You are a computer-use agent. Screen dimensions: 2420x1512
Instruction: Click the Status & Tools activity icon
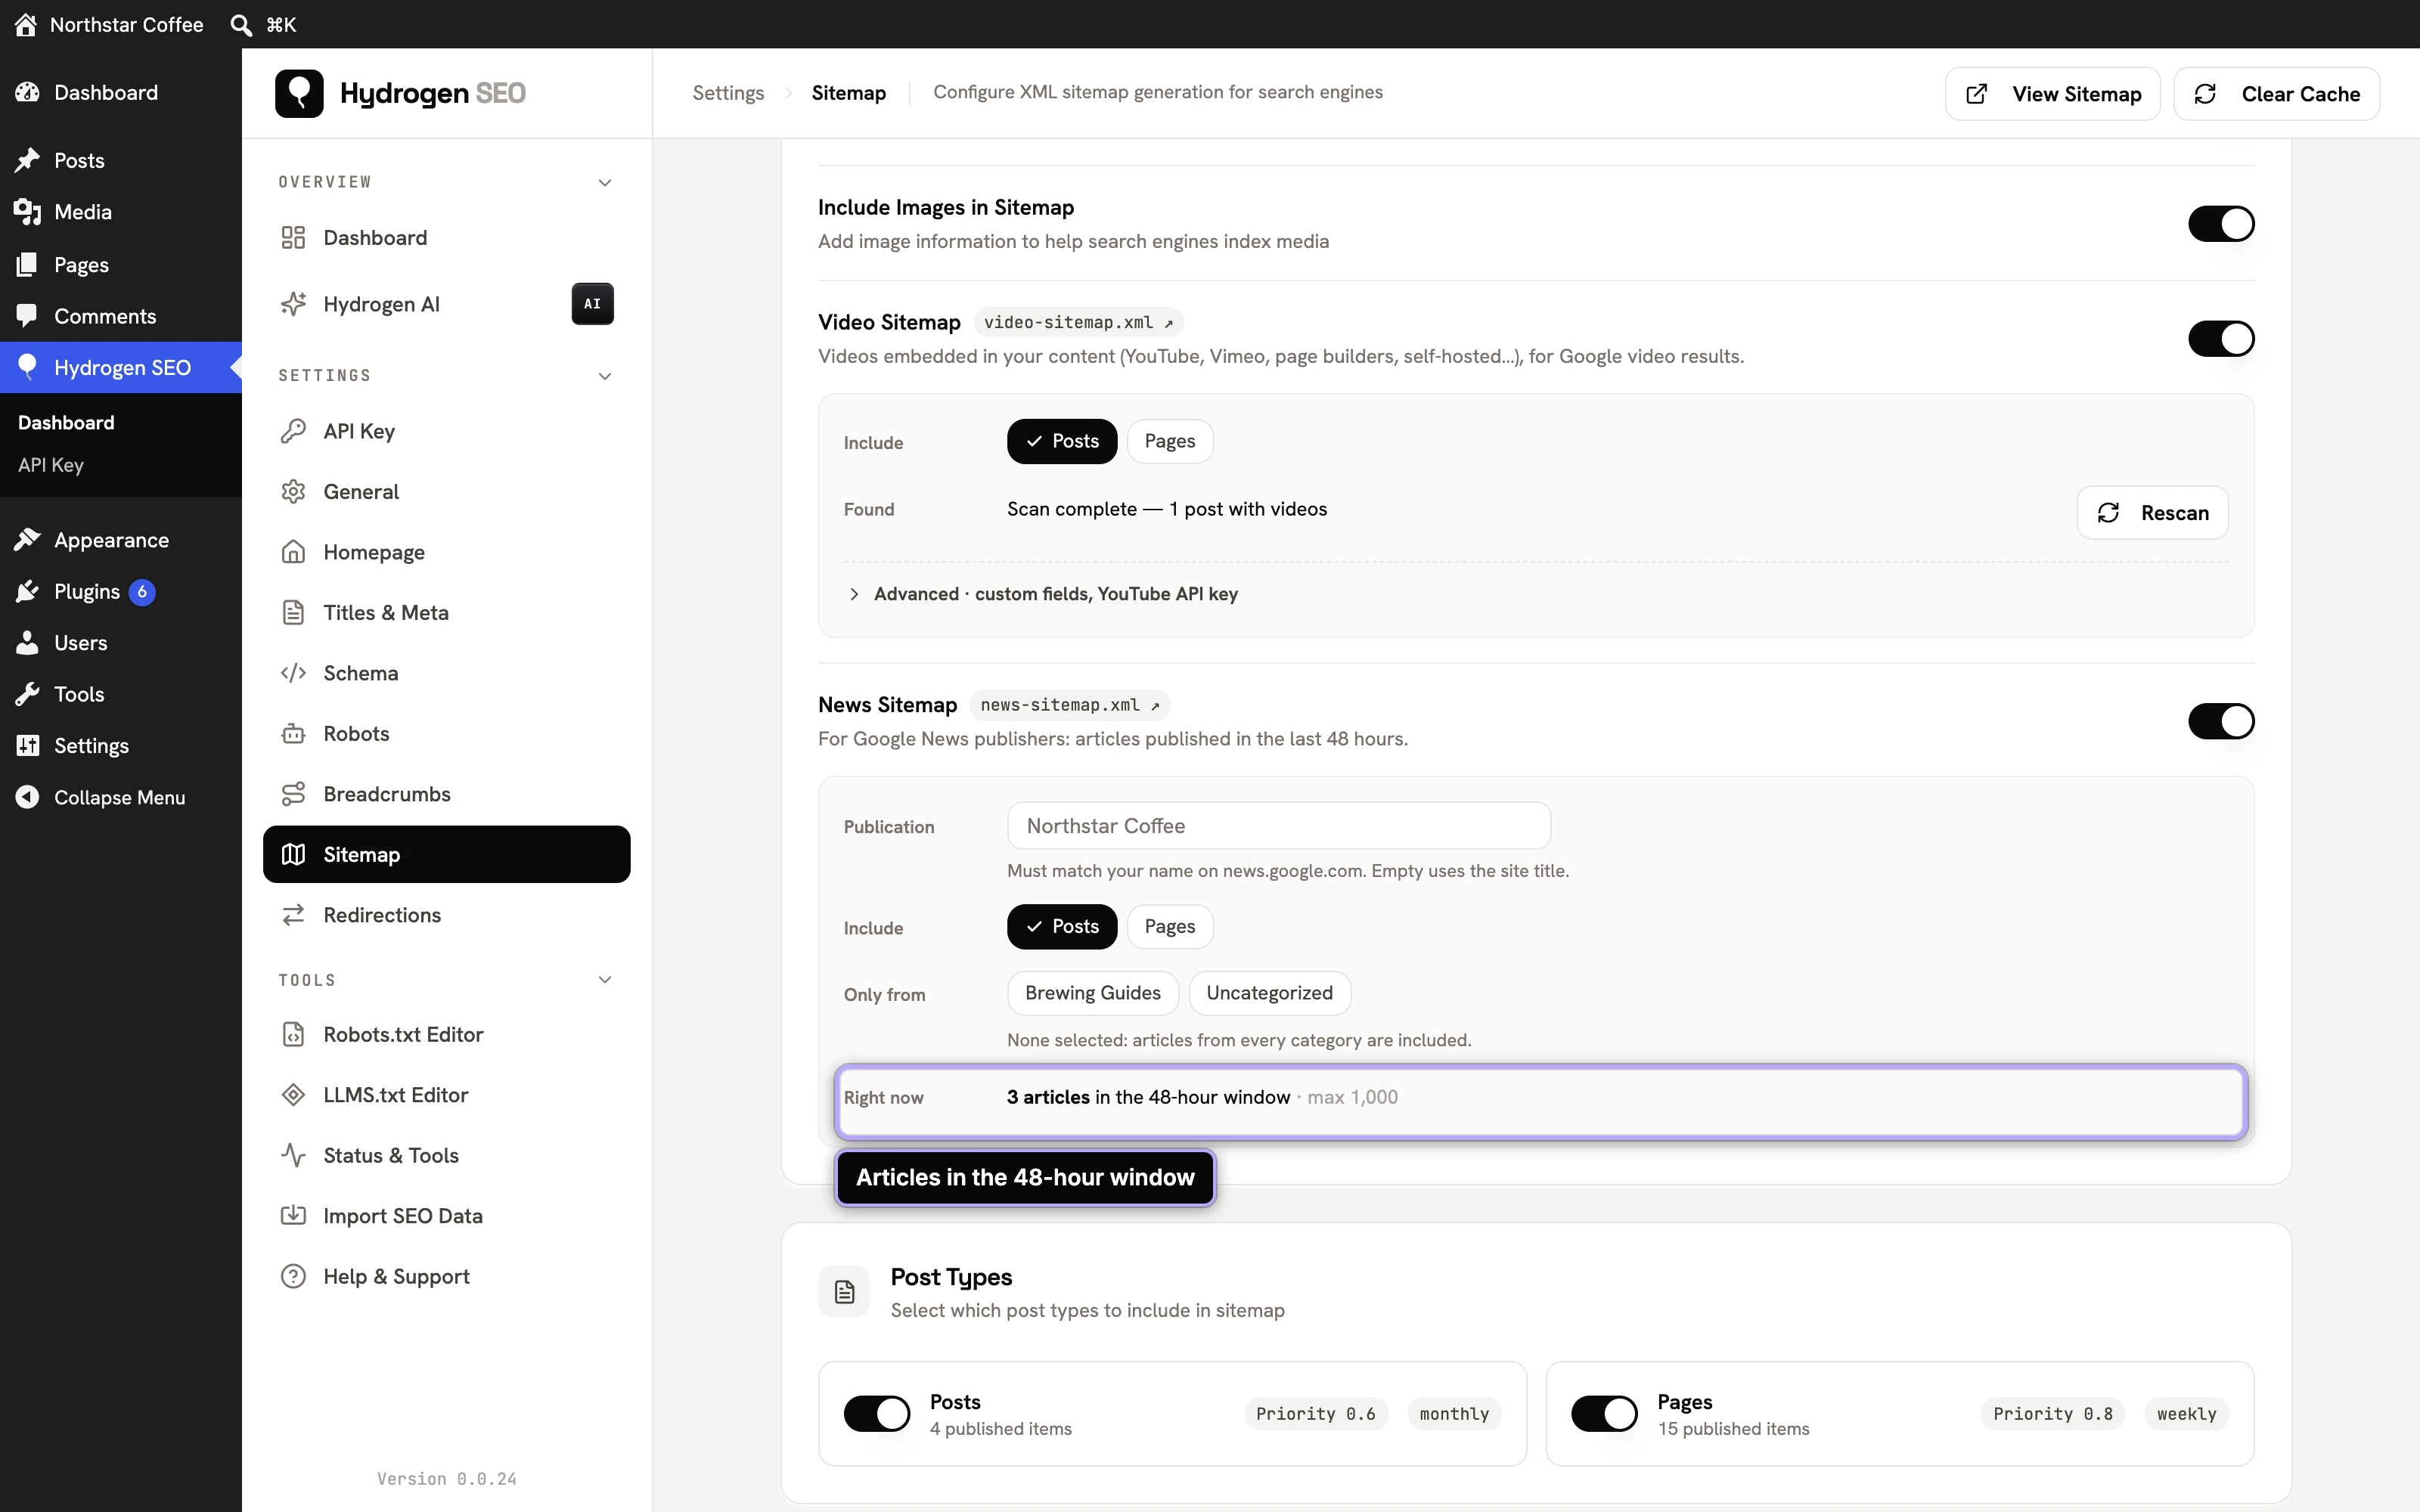click(x=293, y=1155)
